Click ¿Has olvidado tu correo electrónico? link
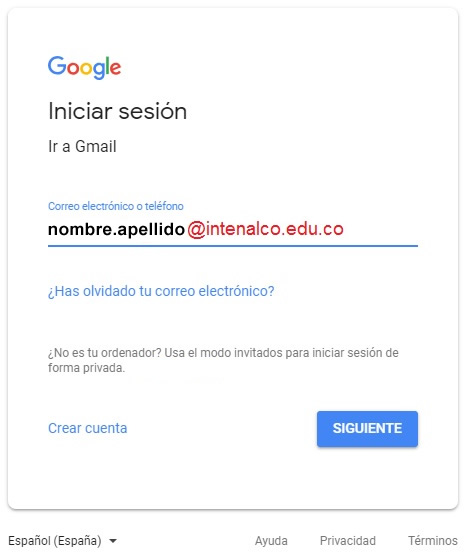The image size is (467, 556). click(x=161, y=291)
